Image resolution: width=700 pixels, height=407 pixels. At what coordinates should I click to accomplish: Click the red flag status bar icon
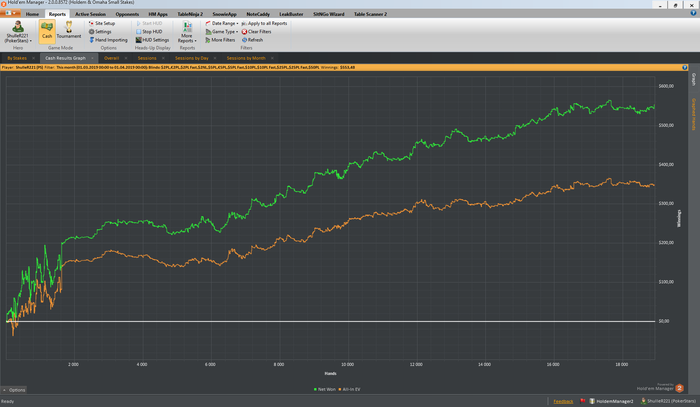(x=583, y=401)
